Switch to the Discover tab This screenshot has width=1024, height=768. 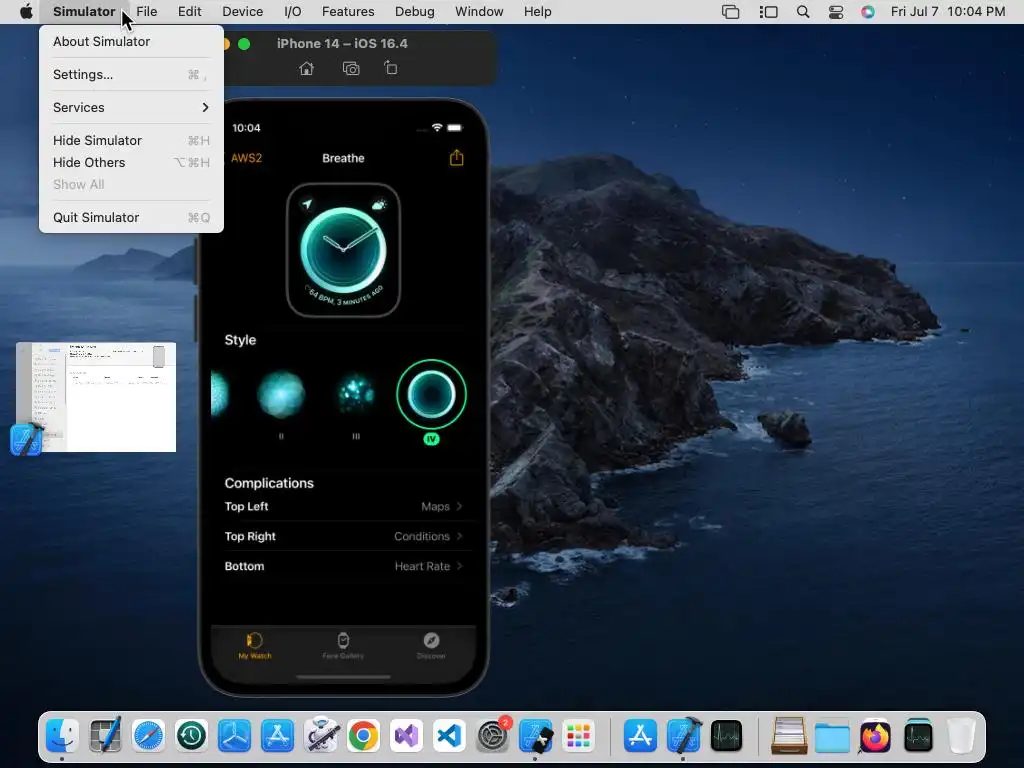(x=431, y=646)
